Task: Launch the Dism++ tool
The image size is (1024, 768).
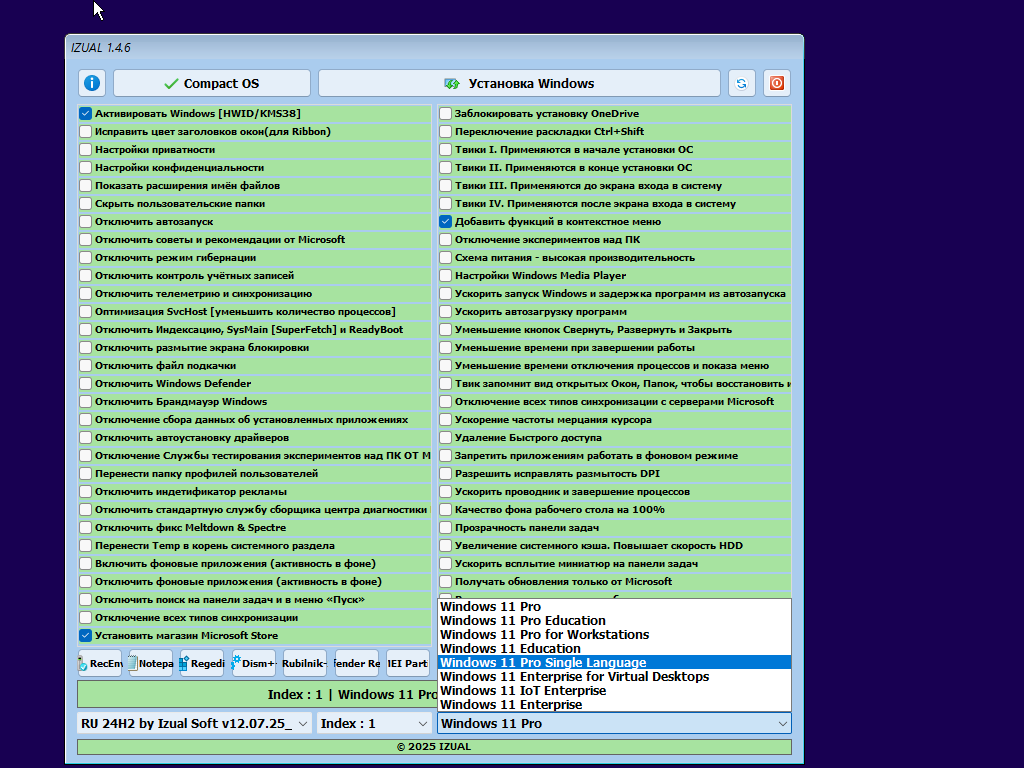Action: point(253,663)
